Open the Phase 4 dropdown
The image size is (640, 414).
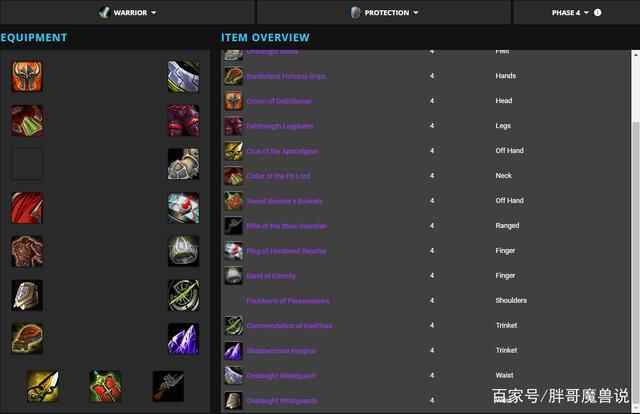(570, 13)
